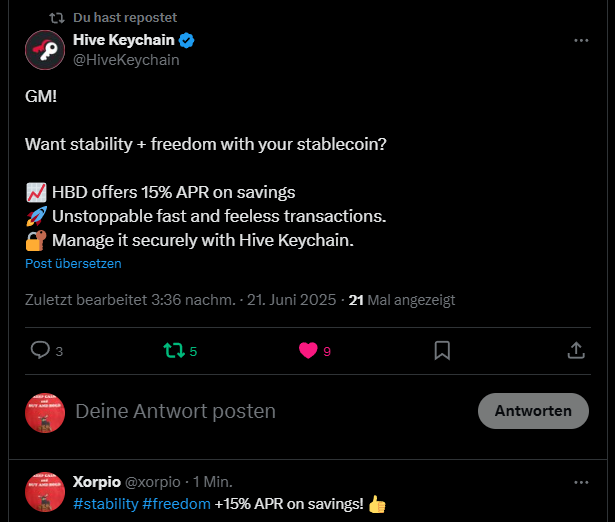The width and height of the screenshot is (615, 522).
Task: Bookmark the Hive Keychain post
Action: (x=442, y=350)
